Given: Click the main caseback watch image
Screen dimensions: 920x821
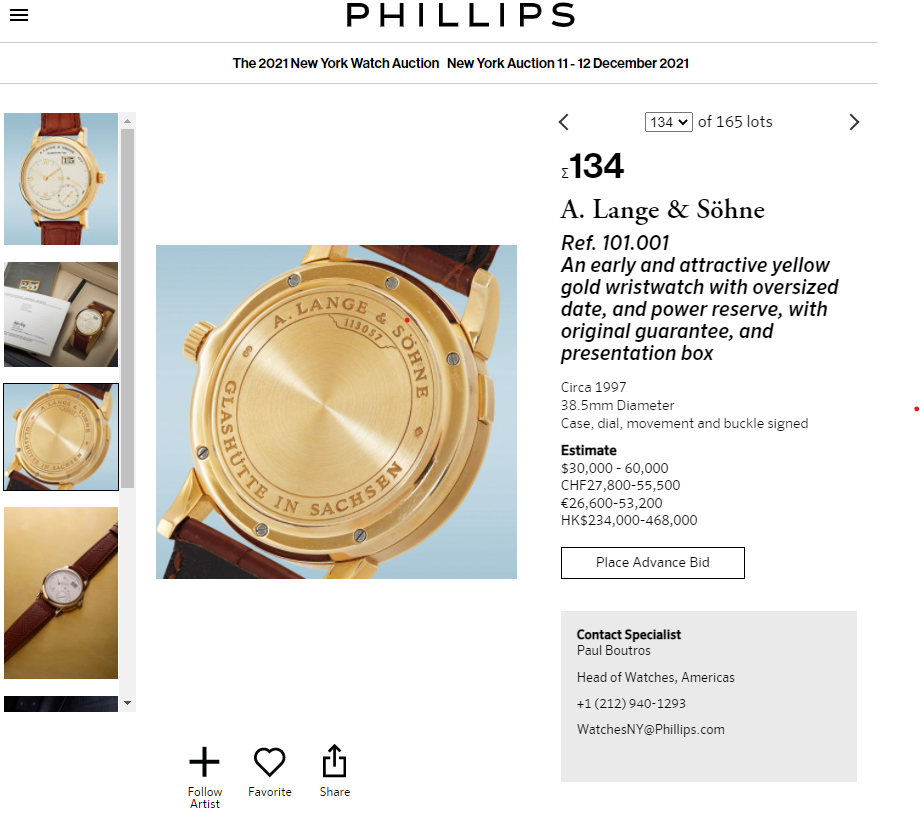Looking at the screenshot, I should pos(336,412).
